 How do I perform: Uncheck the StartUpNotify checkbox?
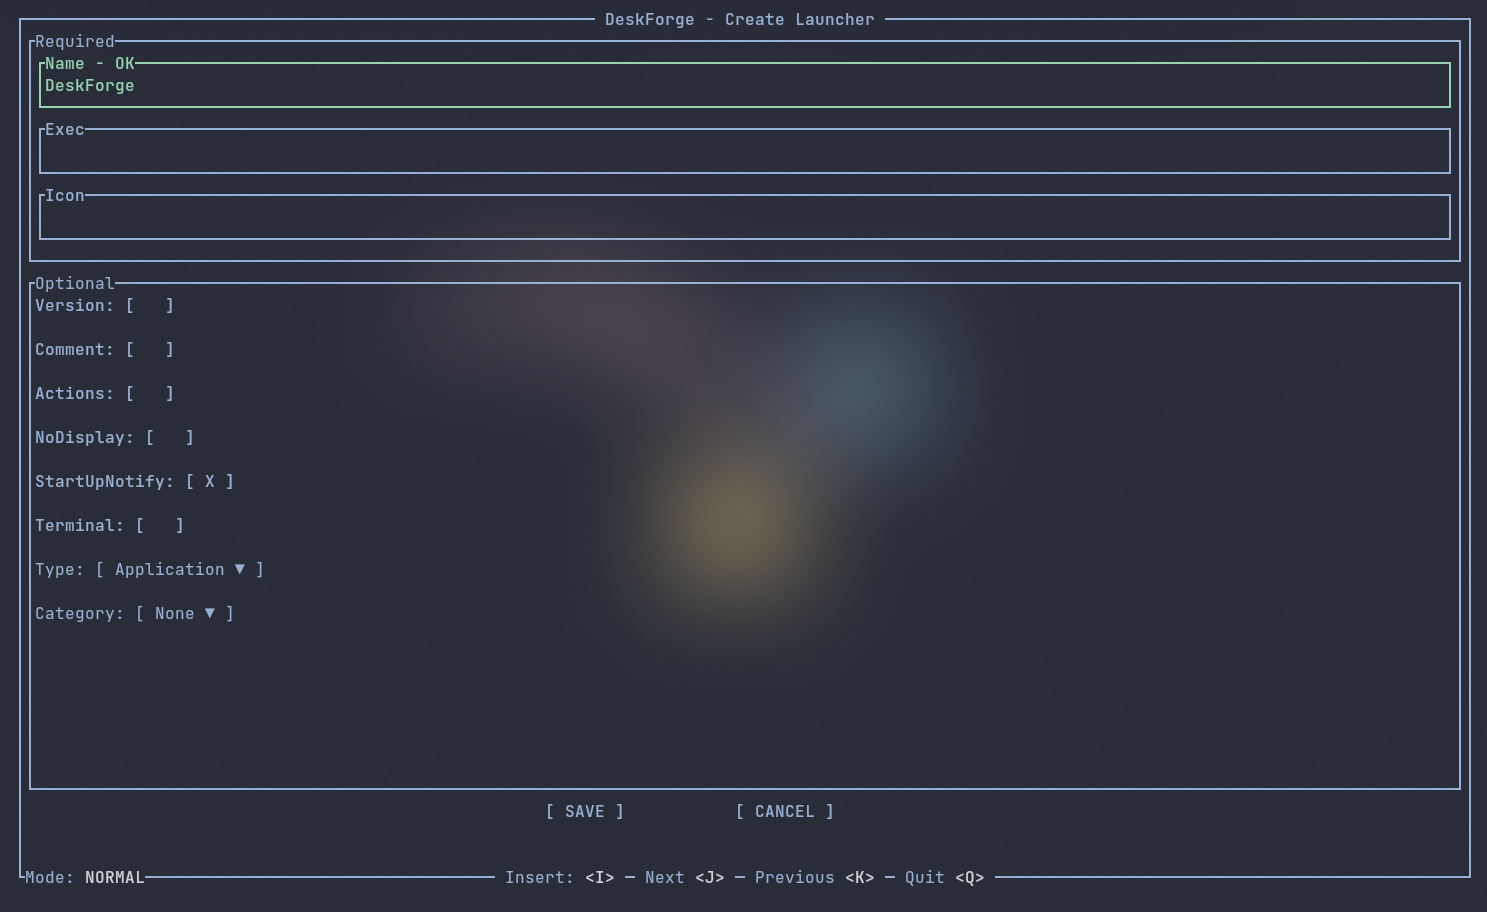pyautogui.click(x=210, y=482)
